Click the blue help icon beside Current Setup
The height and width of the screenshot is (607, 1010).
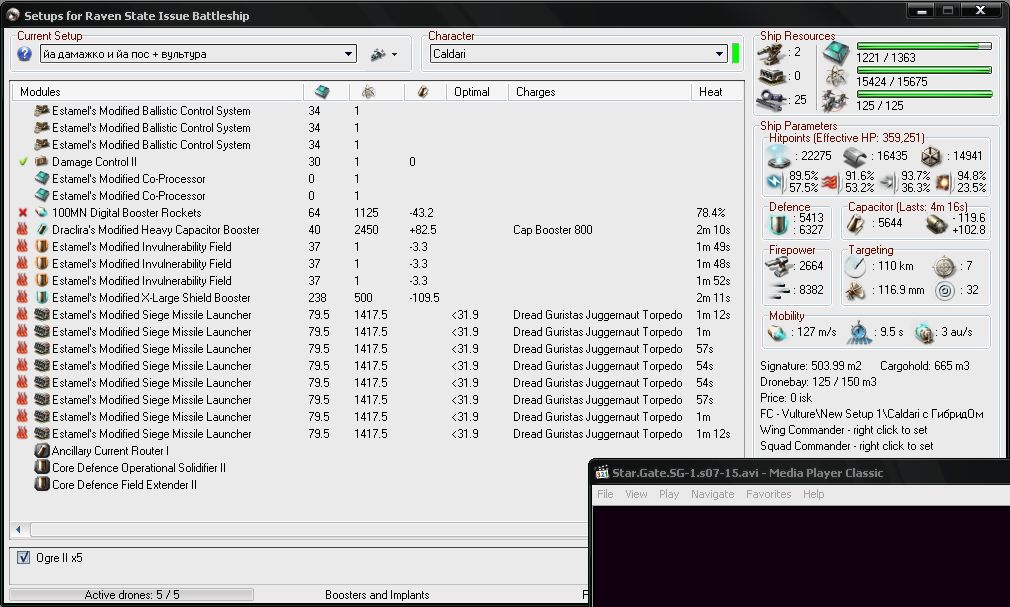coord(25,54)
